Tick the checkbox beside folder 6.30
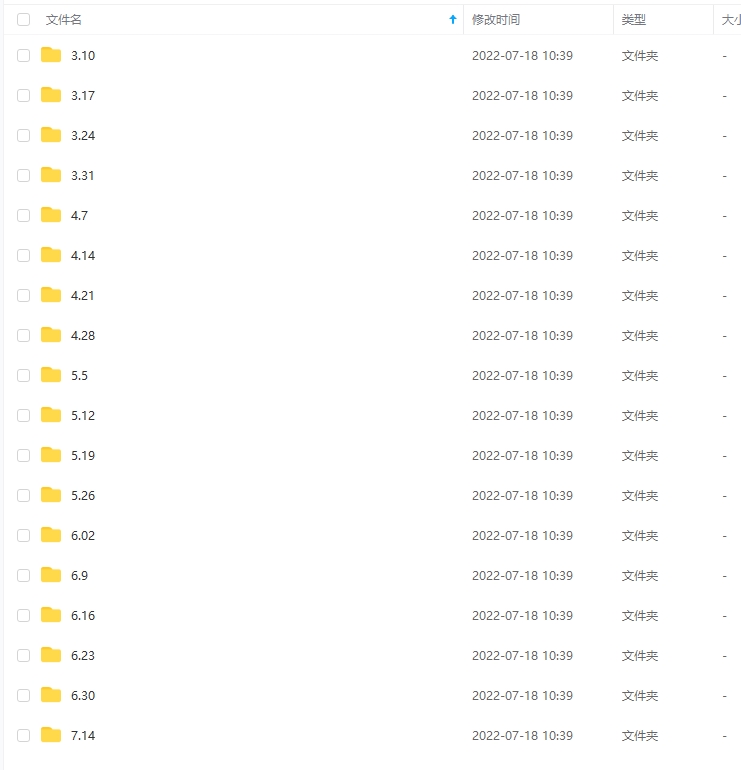Viewport: 741px width, 770px height. (x=24, y=696)
